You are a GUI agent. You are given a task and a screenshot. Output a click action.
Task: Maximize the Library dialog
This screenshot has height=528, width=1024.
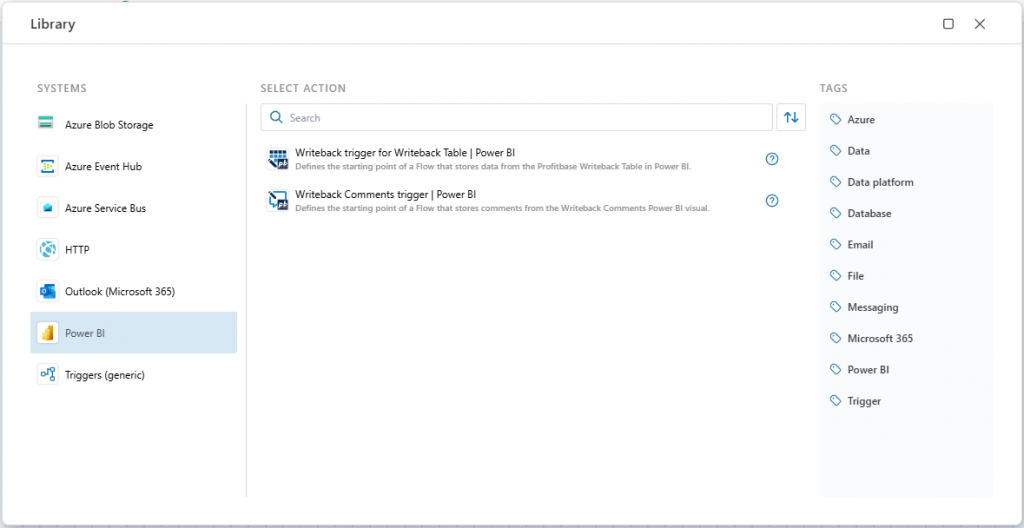coord(948,24)
